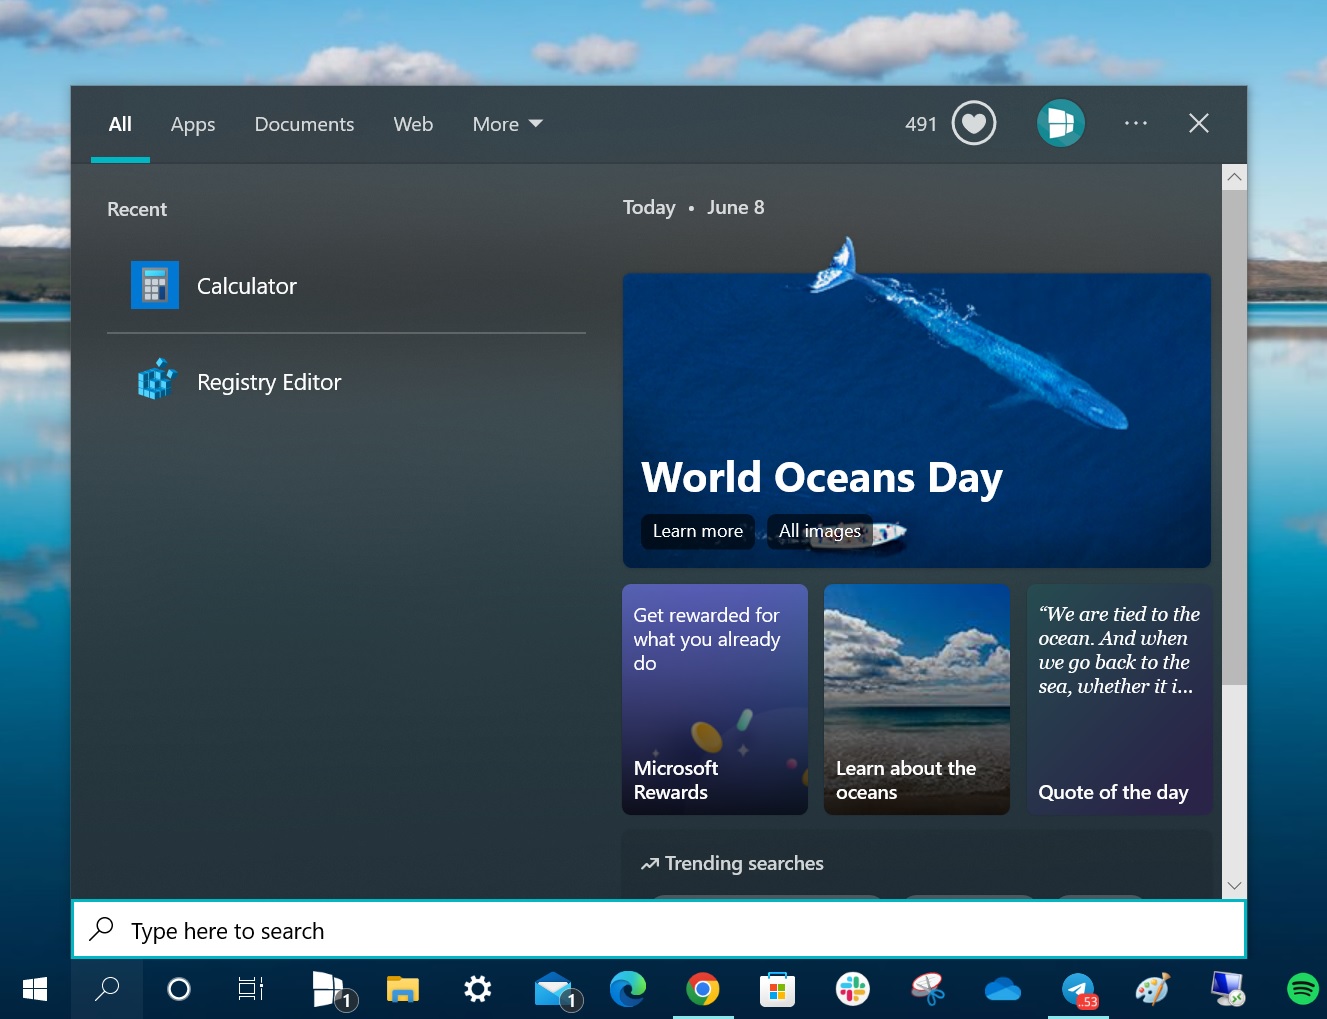The width and height of the screenshot is (1327, 1019).
Task: Open Calculator from recent list
Action: [246, 286]
